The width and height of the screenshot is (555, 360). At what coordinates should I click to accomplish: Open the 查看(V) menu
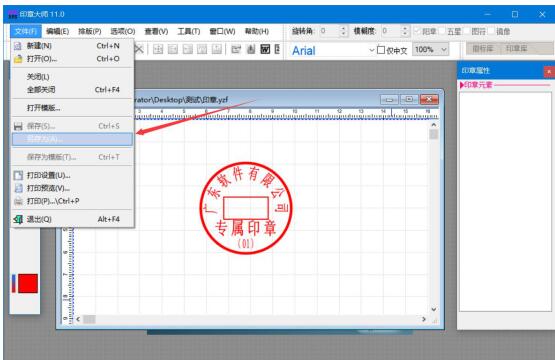click(156, 31)
